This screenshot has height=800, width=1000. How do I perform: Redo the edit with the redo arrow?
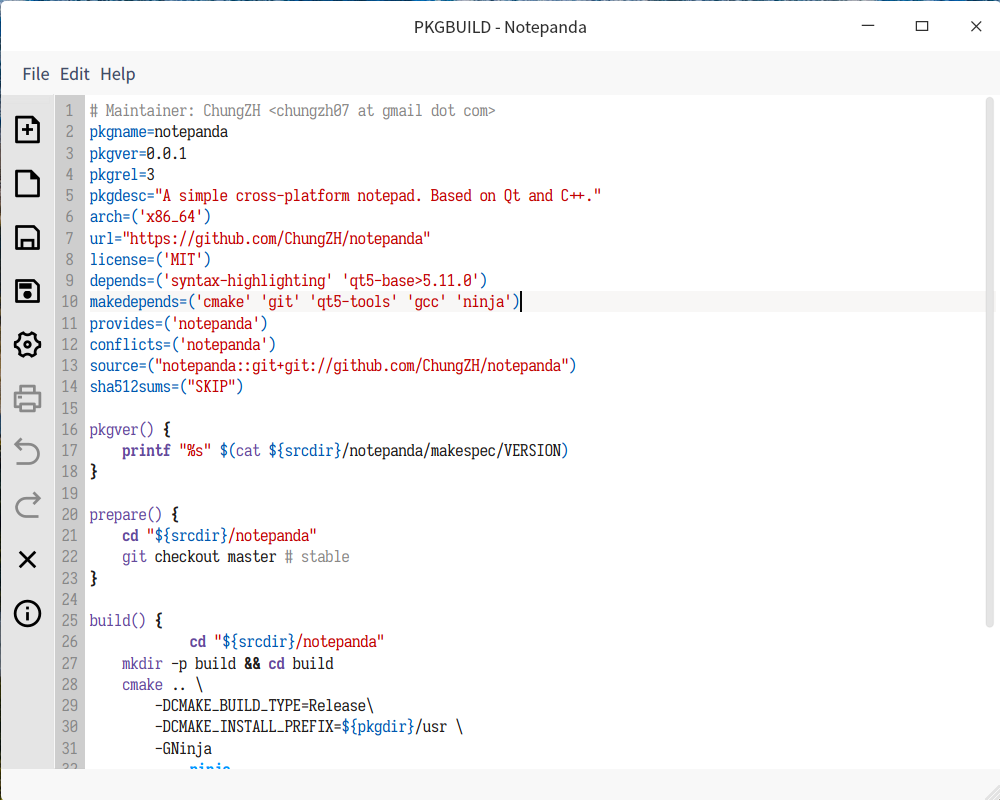27,506
